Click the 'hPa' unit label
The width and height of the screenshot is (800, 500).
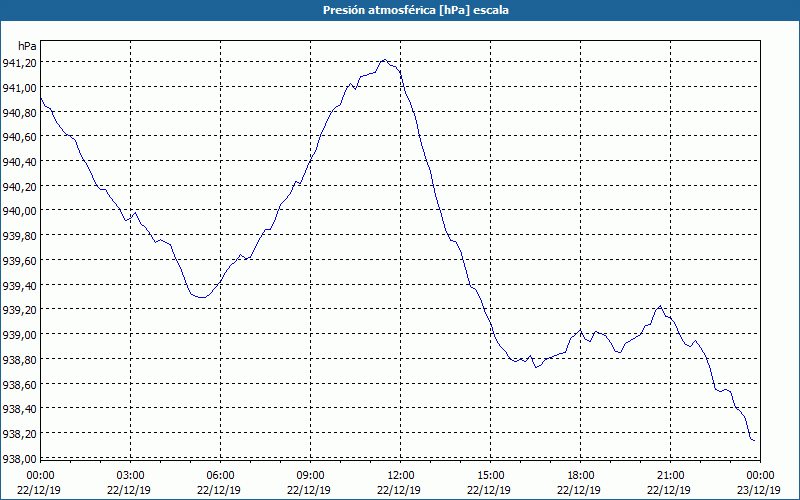27,46
